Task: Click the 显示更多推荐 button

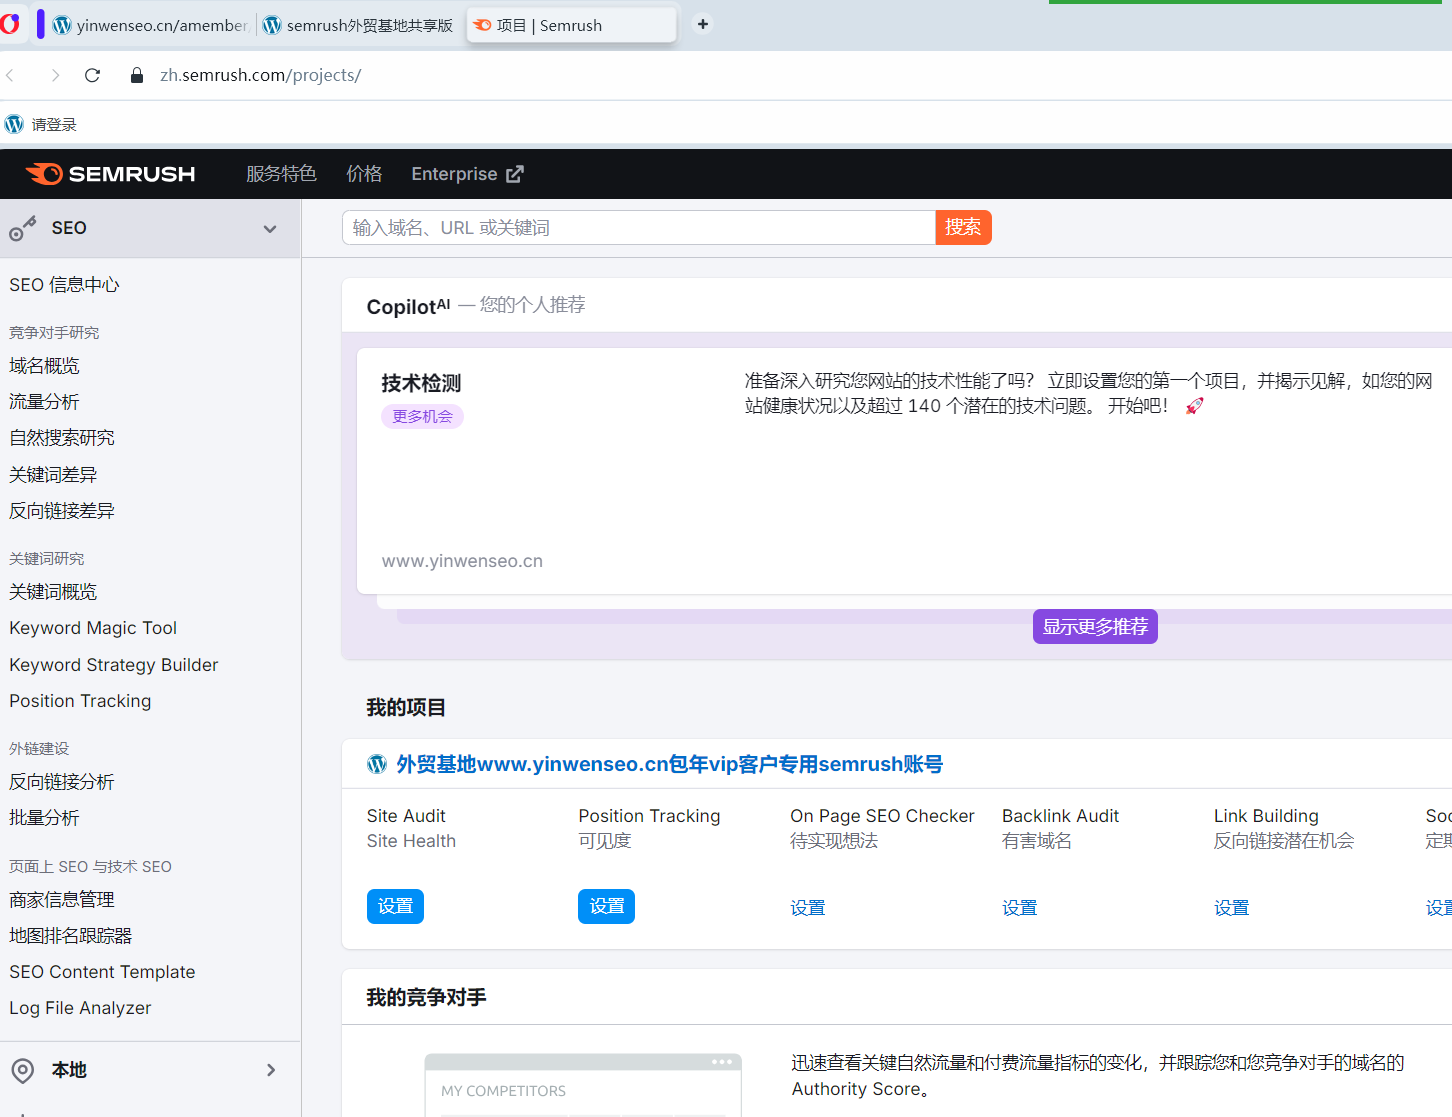Action: [x=1095, y=626]
